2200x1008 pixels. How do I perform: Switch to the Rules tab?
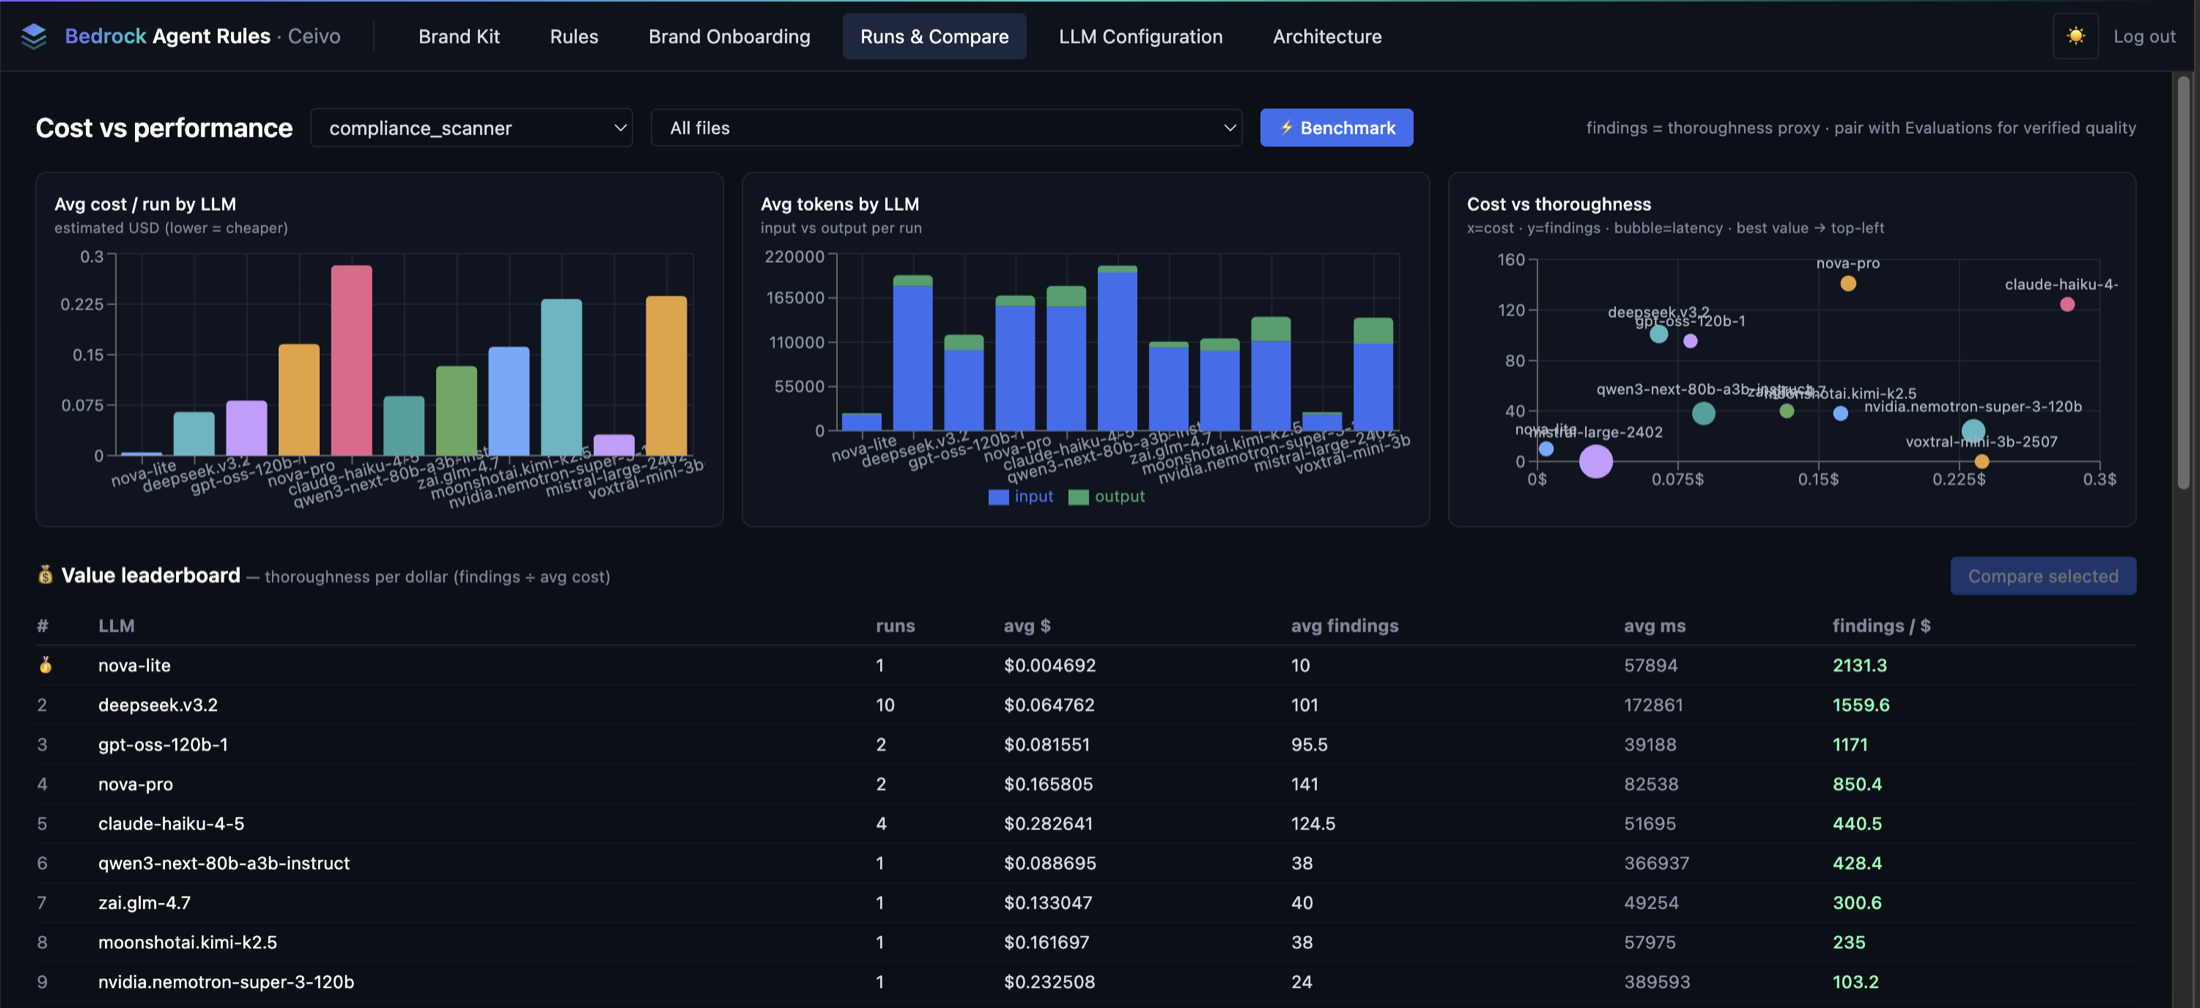(574, 36)
